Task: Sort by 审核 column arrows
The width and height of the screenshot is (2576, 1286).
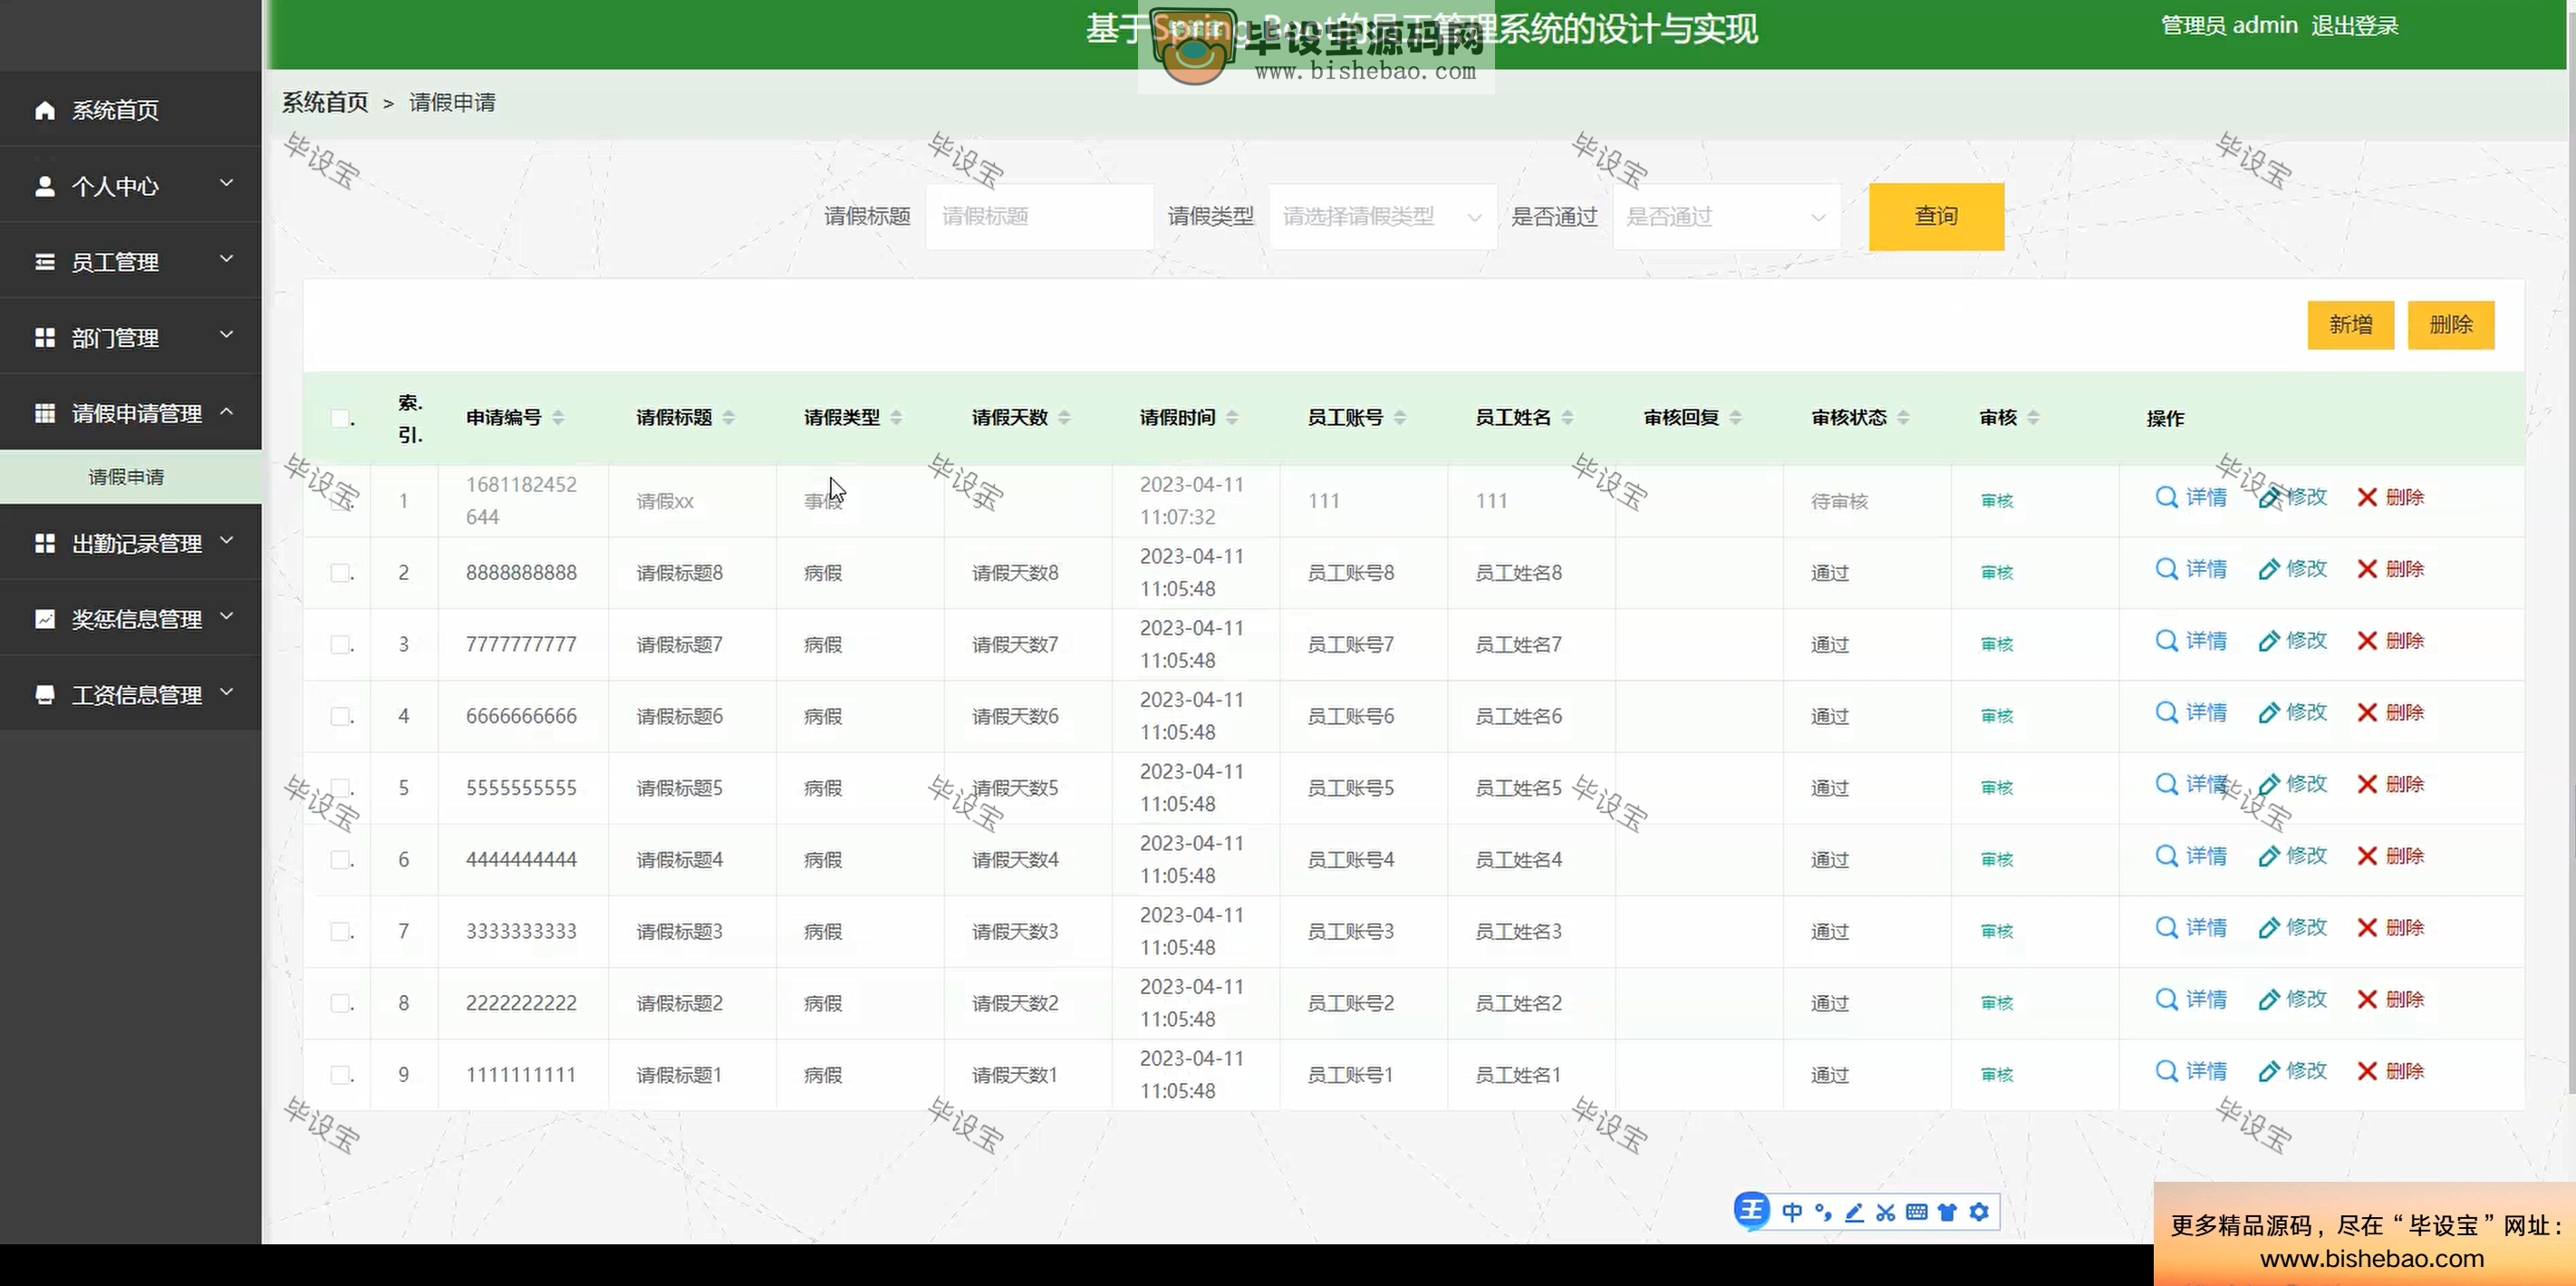Action: [x=2033, y=418]
